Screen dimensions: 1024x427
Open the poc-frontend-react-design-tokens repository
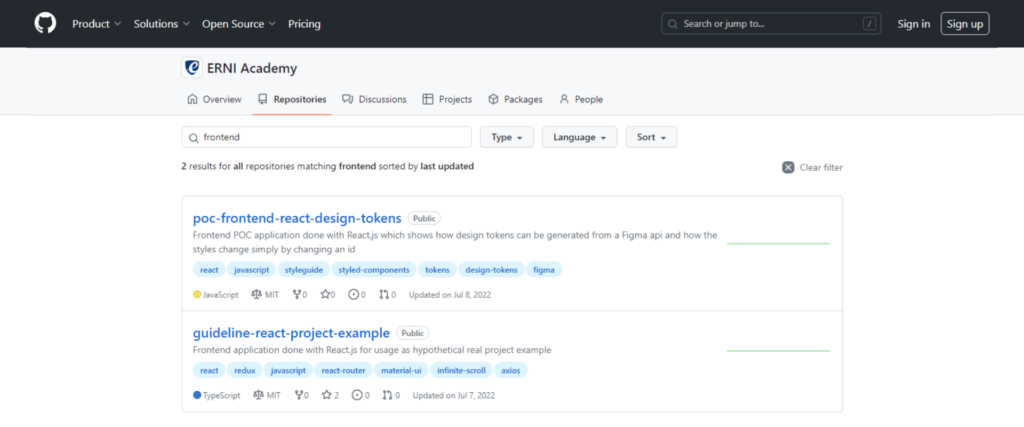pos(297,218)
